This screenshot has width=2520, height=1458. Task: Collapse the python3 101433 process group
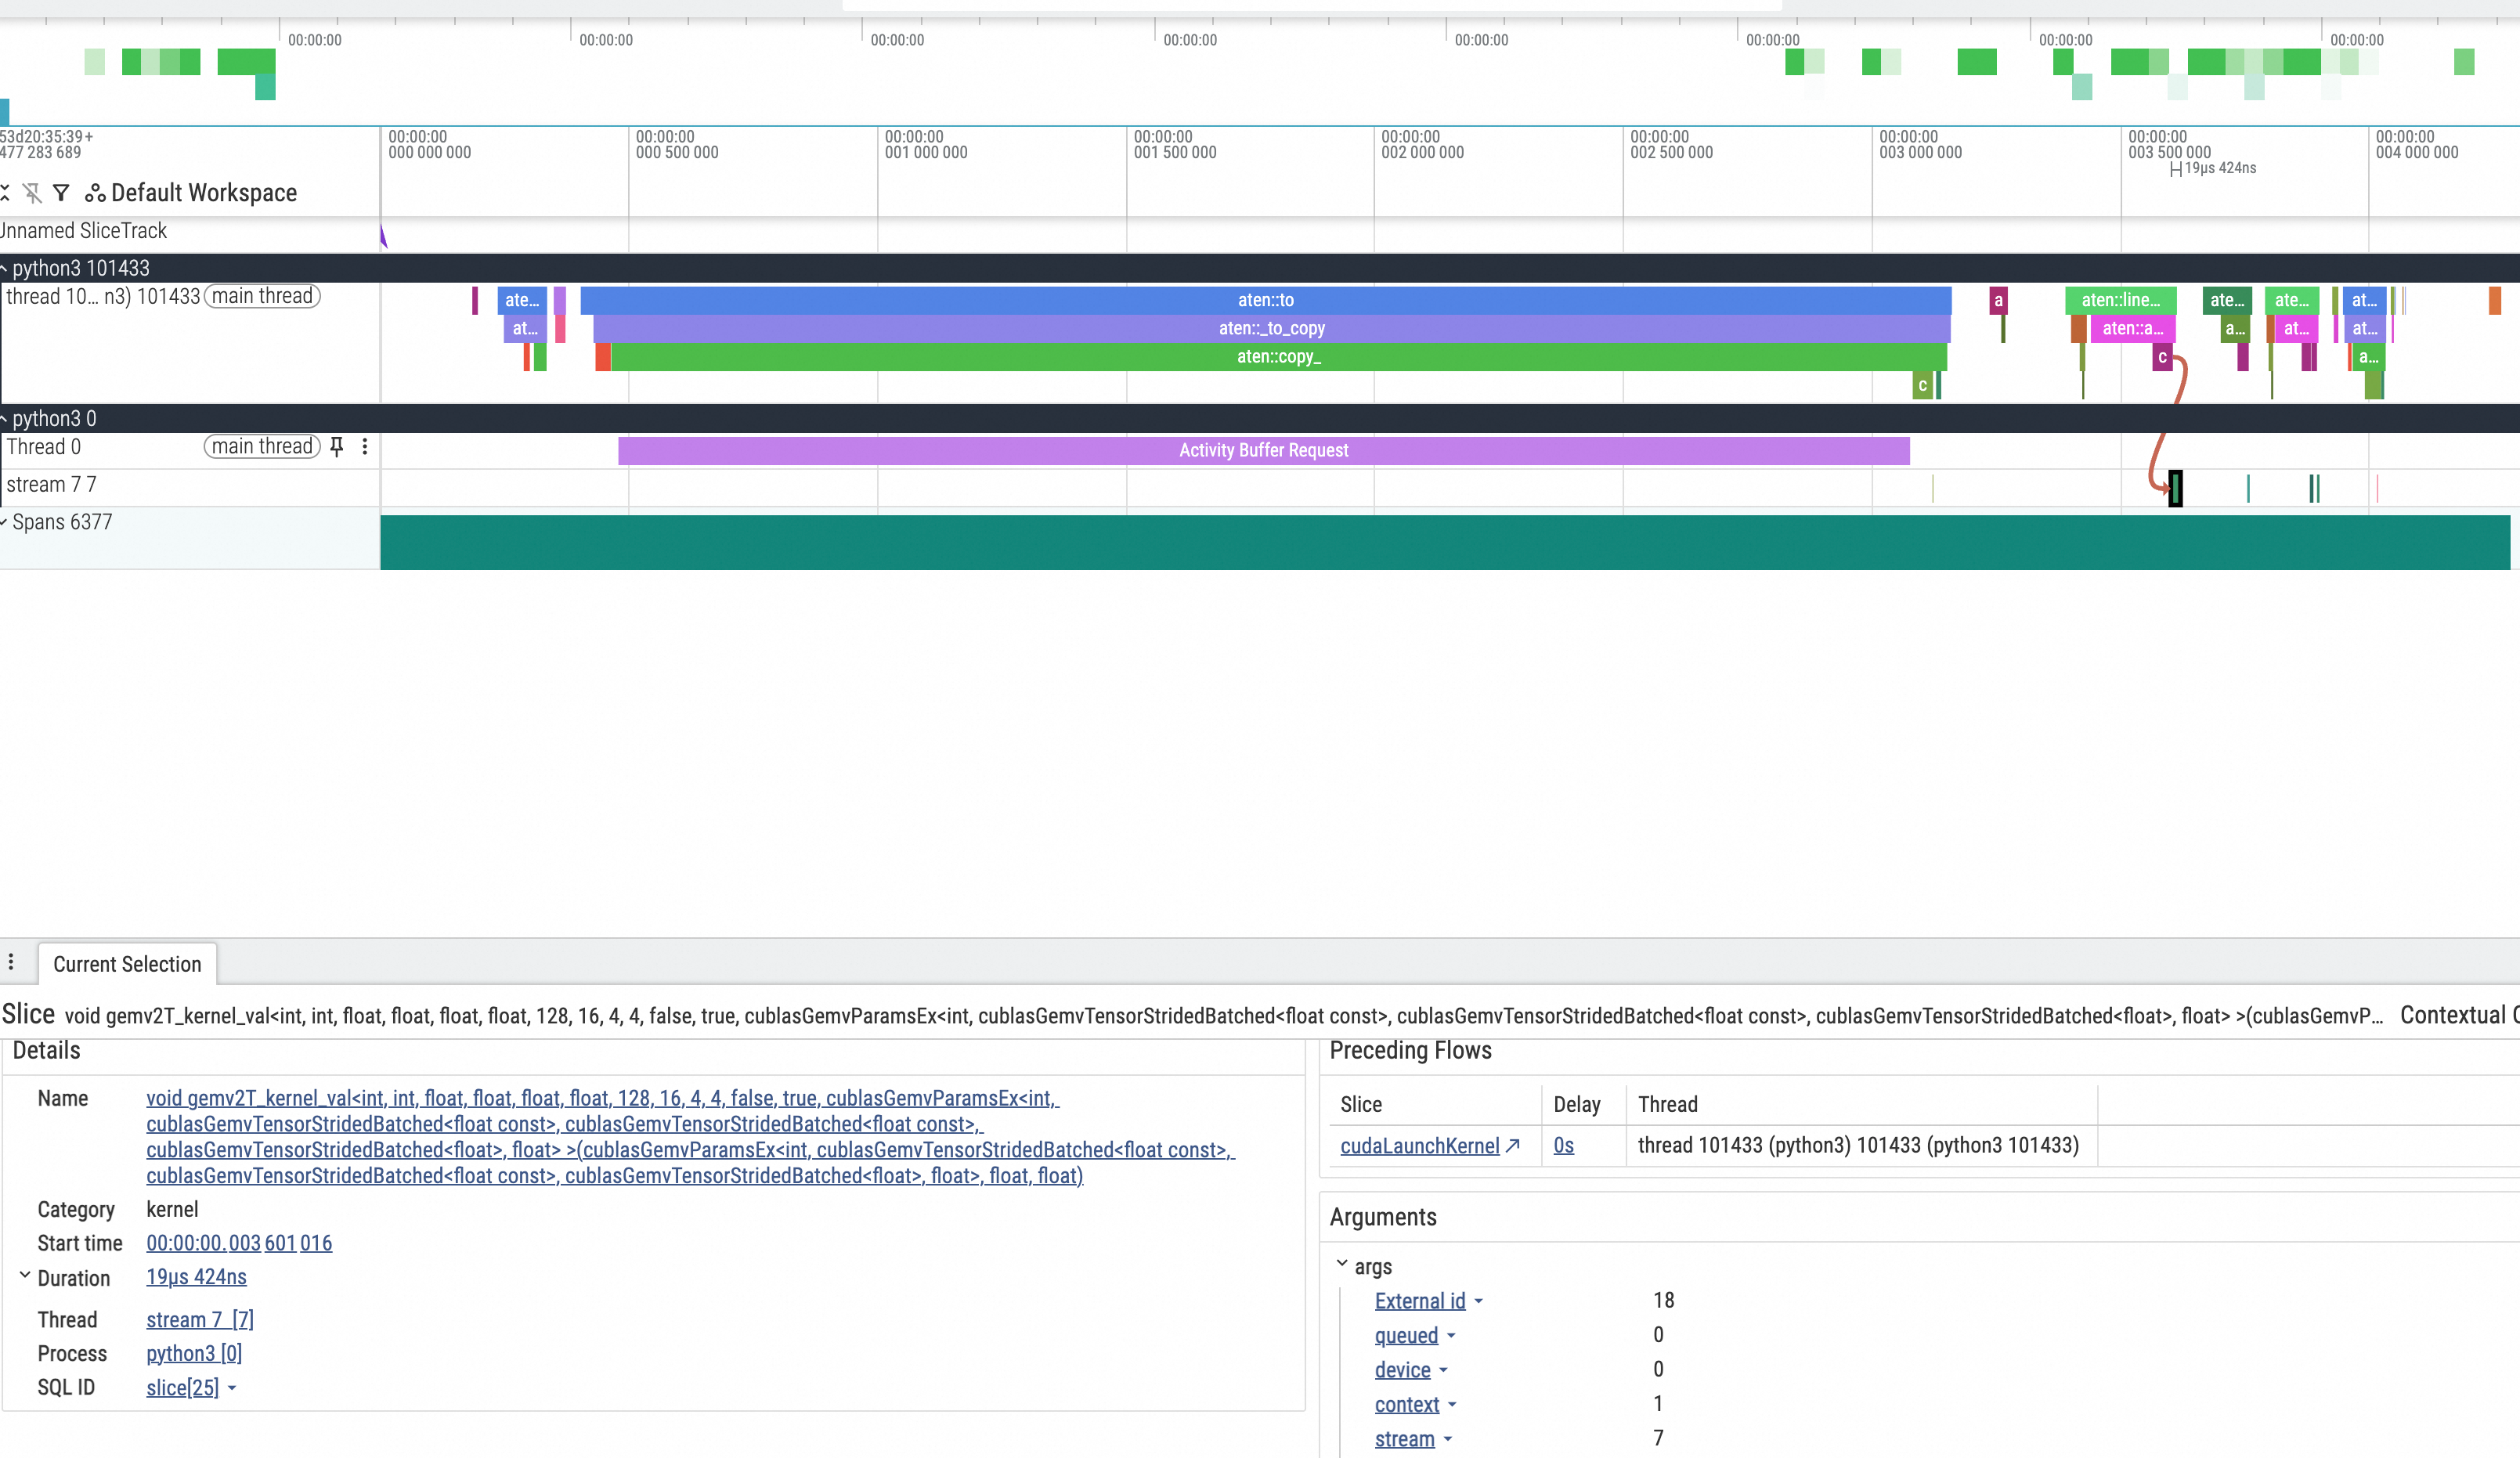pyautogui.click(x=5, y=268)
